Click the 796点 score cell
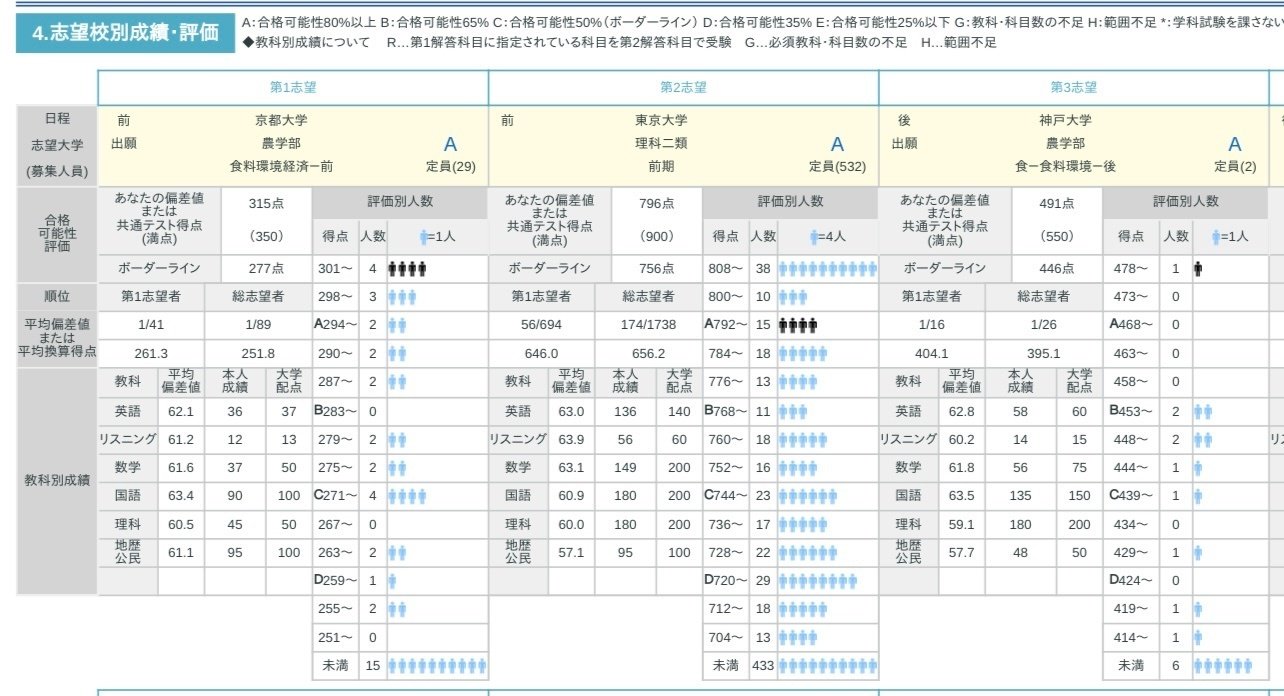 (x=657, y=203)
